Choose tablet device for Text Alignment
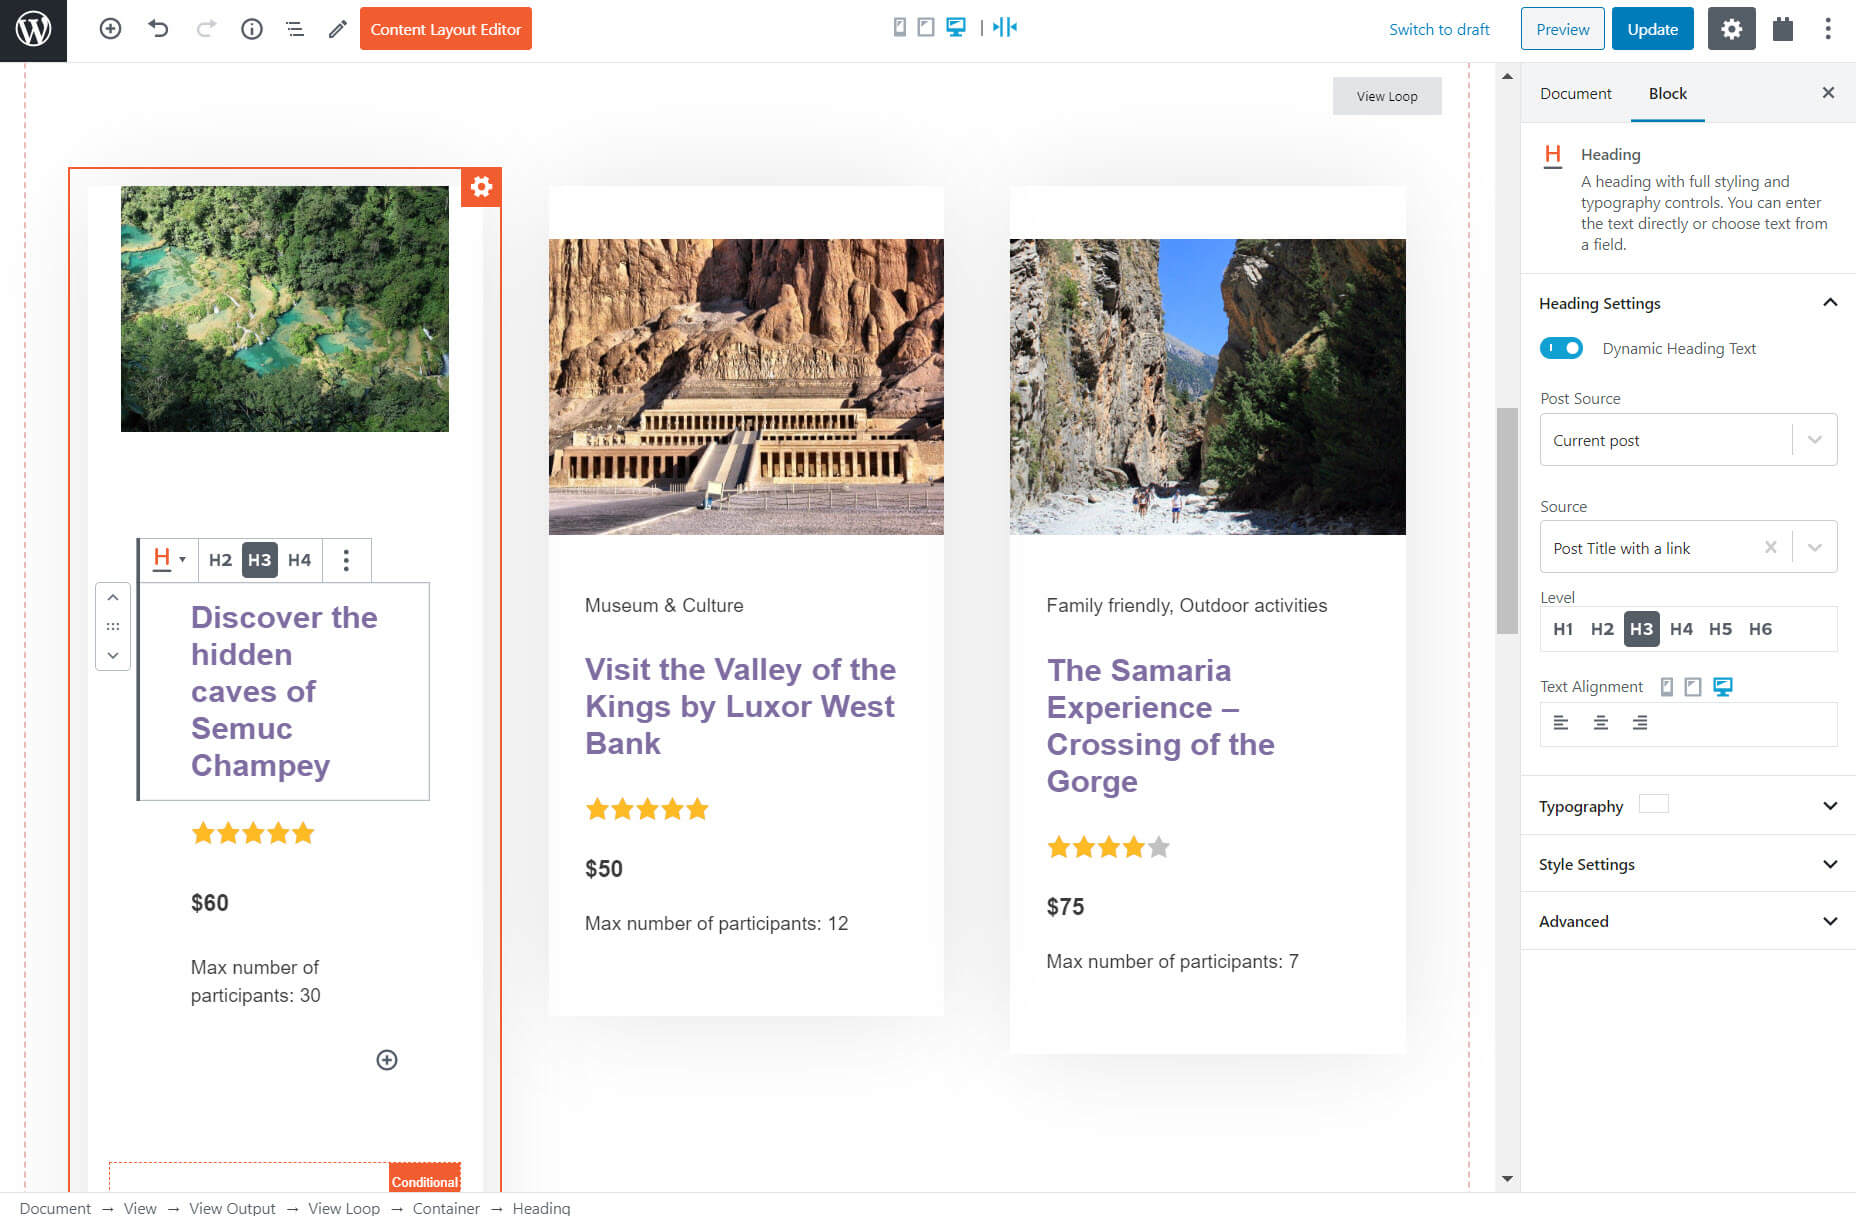This screenshot has height=1216, width=1856. pos(1693,686)
